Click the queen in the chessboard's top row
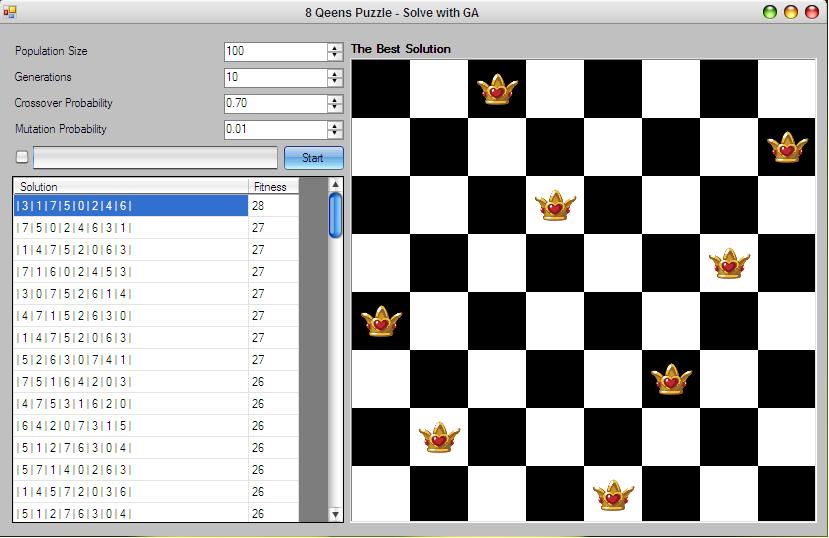The image size is (829, 538). pos(497,89)
